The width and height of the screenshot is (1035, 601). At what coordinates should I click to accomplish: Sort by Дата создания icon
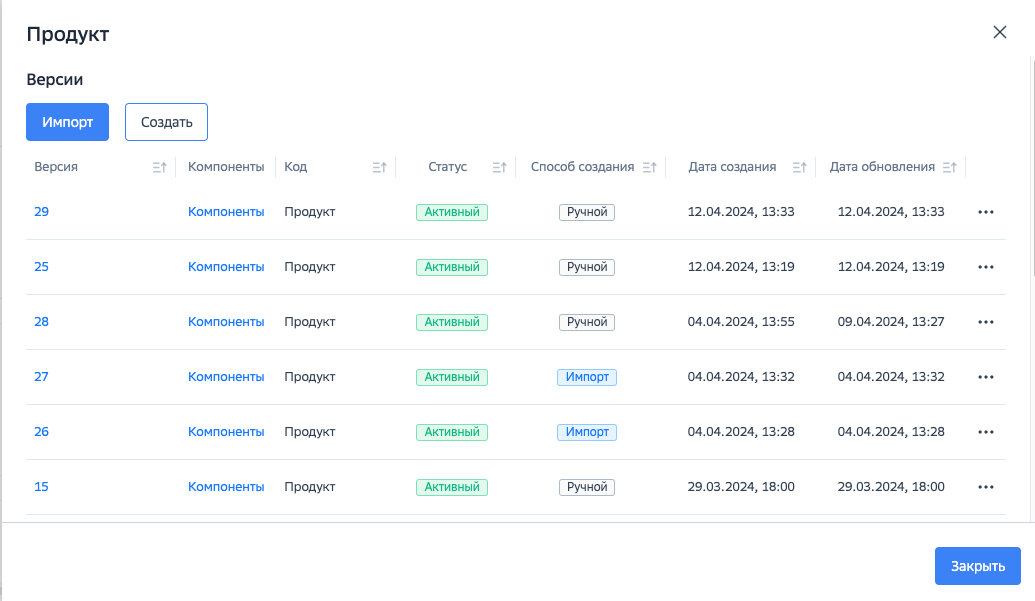tap(799, 168)
